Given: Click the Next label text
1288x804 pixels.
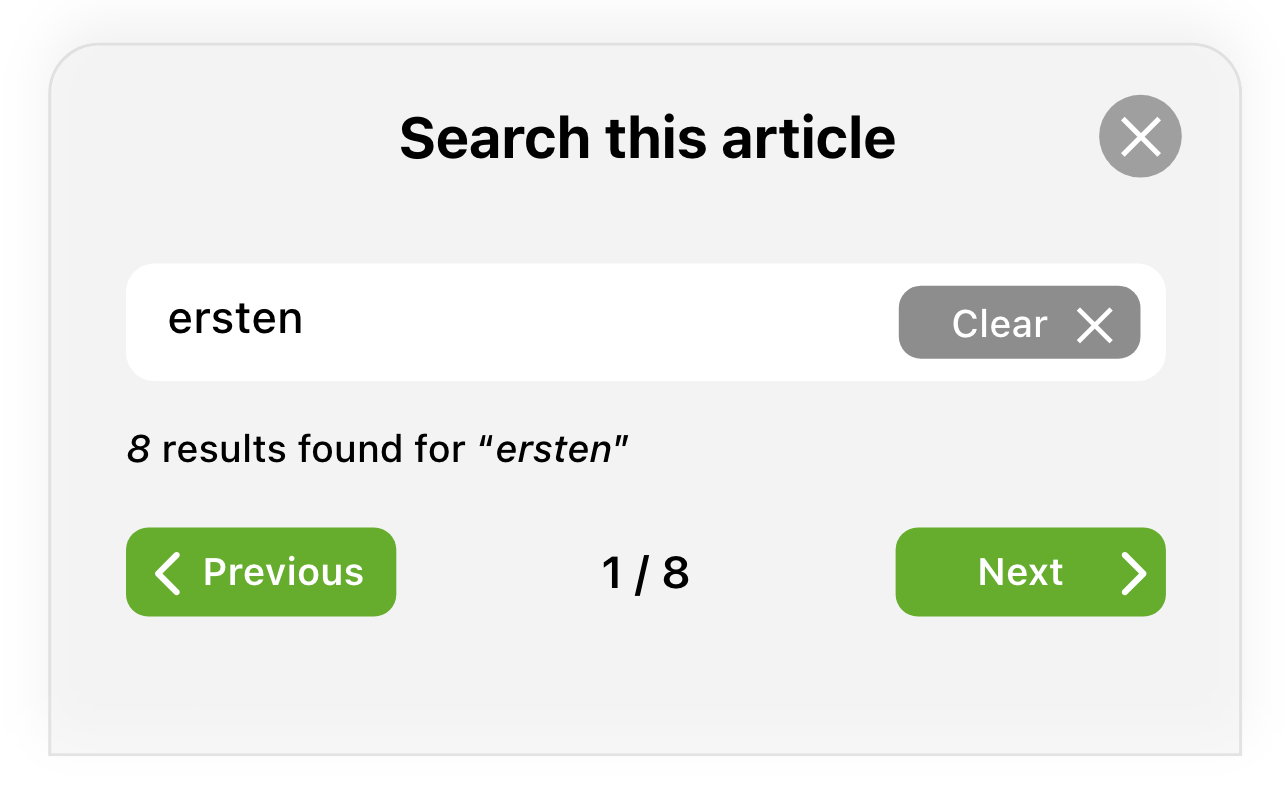Looking at the screenshot, I should [x=1020, y=572].
